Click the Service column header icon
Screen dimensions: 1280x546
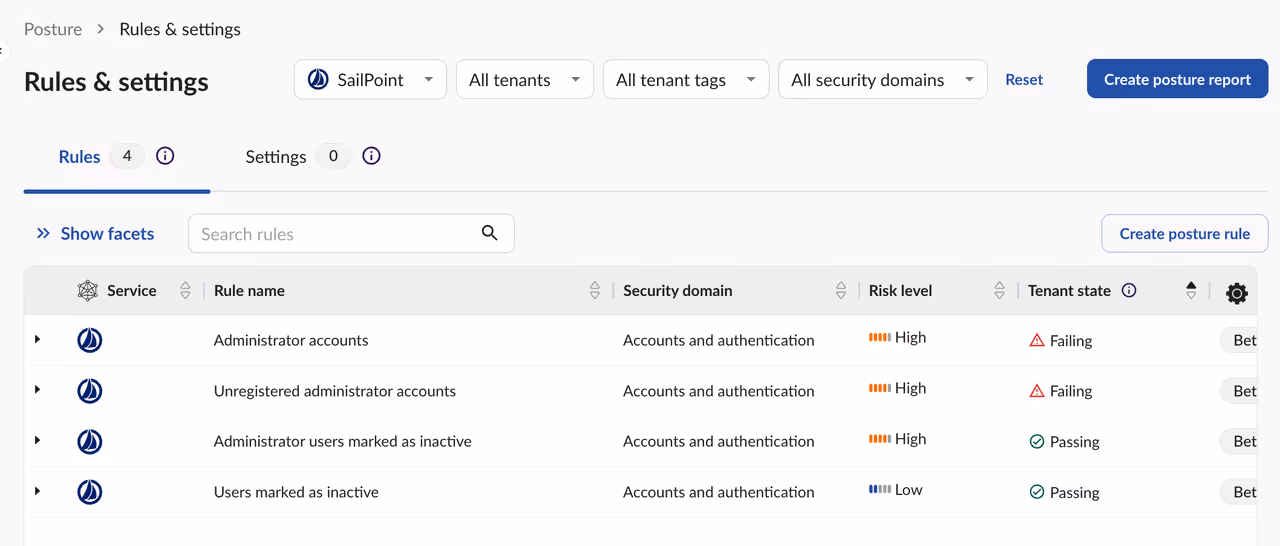[x=88, y=291]
